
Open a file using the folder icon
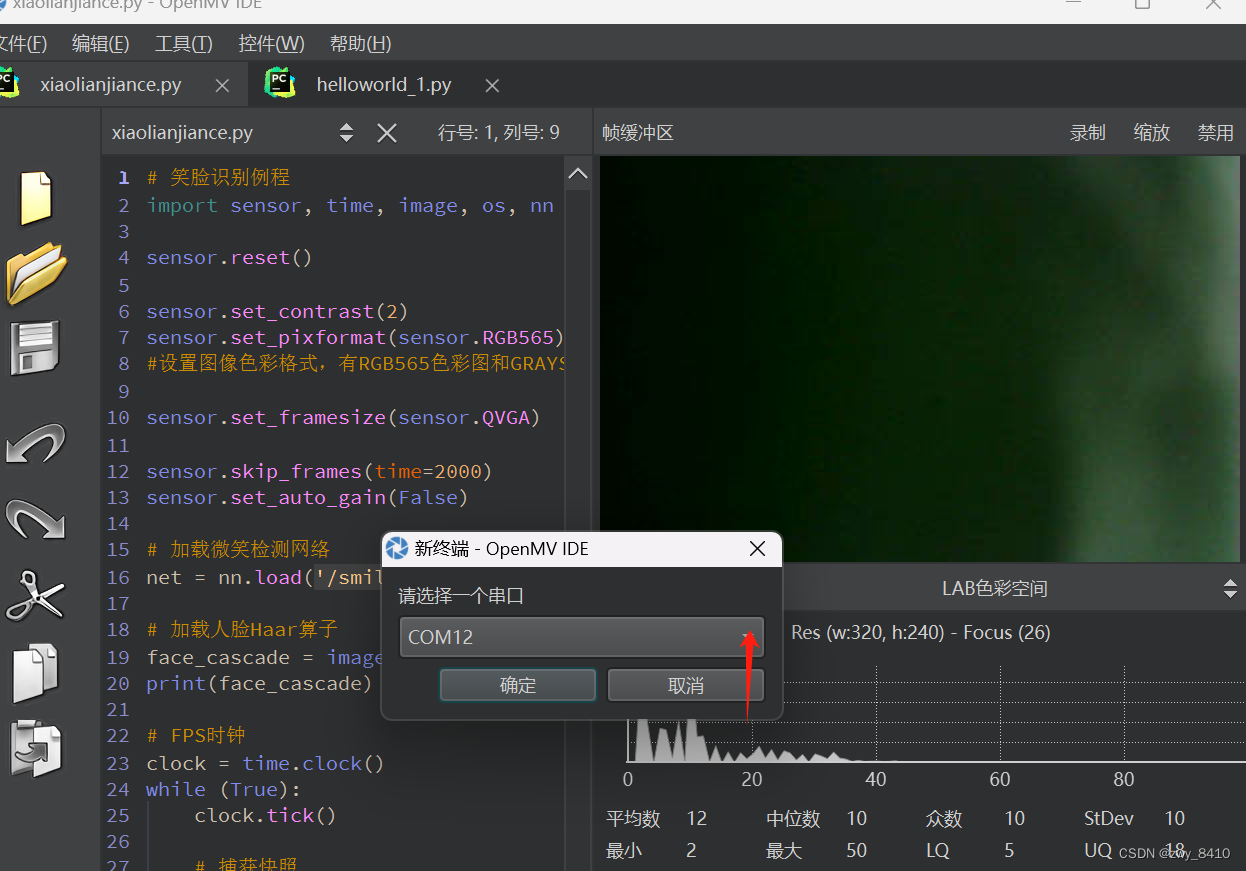(35, 273)
